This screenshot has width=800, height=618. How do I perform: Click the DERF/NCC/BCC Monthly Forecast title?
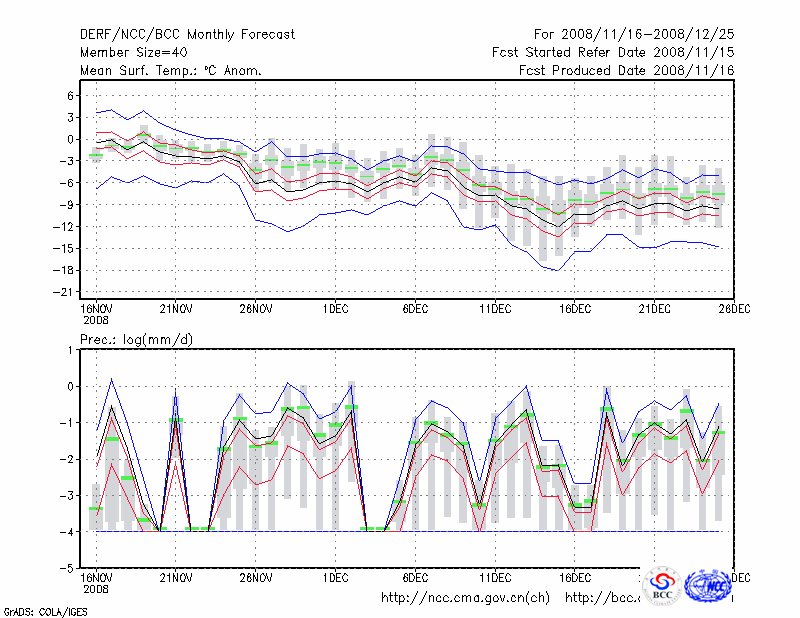[x=187, y=35]
